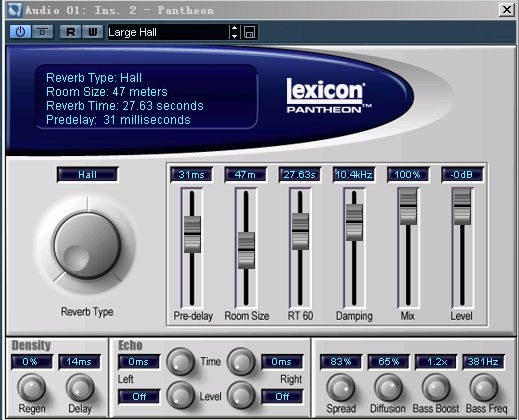Click the RT 60 slider handle
Image resolution: width=519 pixels, height=420 pixels.
pos(300,231)
